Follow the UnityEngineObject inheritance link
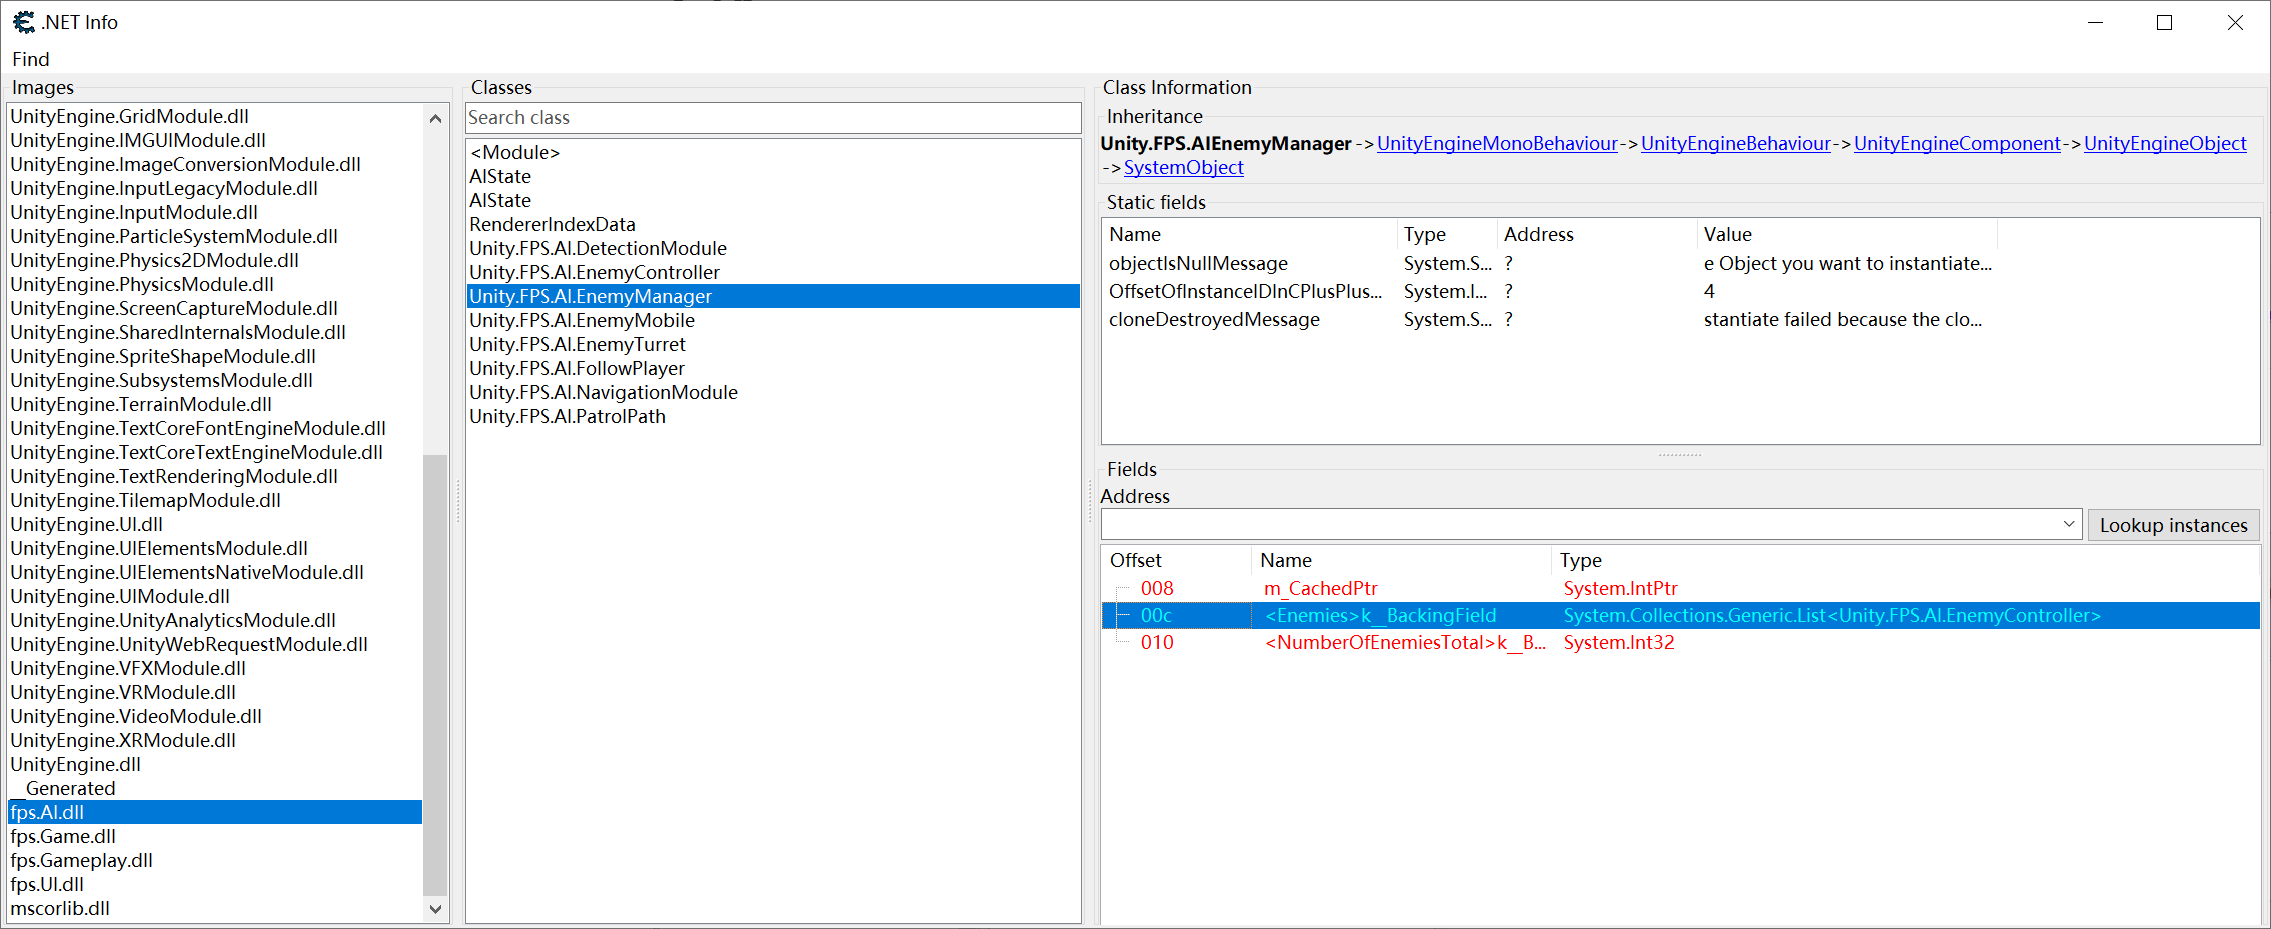 click(x=2165, y=144)
